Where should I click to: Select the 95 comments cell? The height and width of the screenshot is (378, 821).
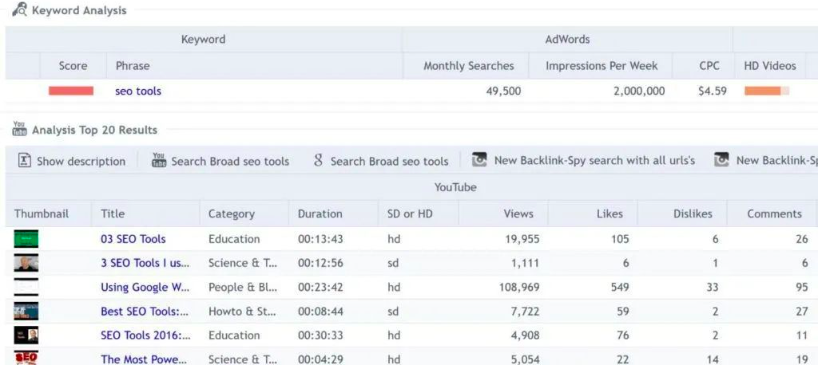(801, 287)
